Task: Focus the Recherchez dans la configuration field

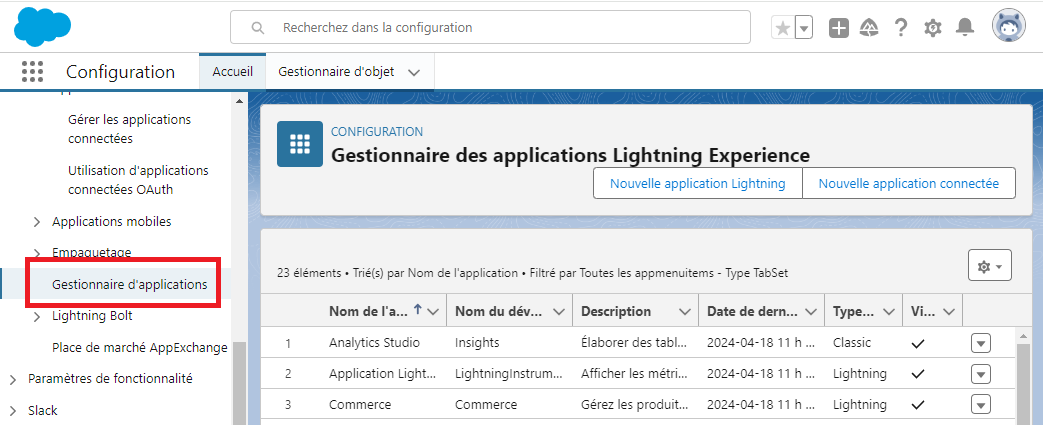Action: (490, 27)
